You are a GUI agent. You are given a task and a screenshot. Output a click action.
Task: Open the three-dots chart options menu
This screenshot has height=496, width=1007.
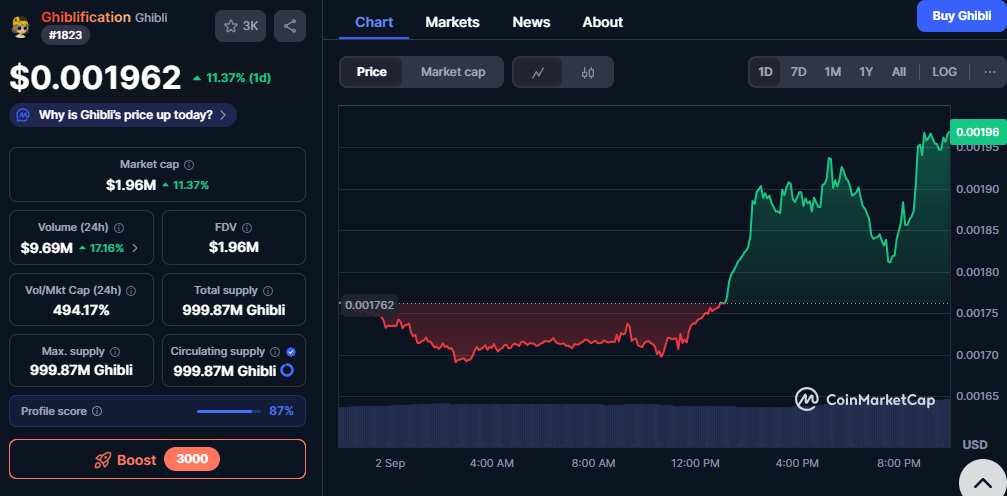tap(990, 72)
